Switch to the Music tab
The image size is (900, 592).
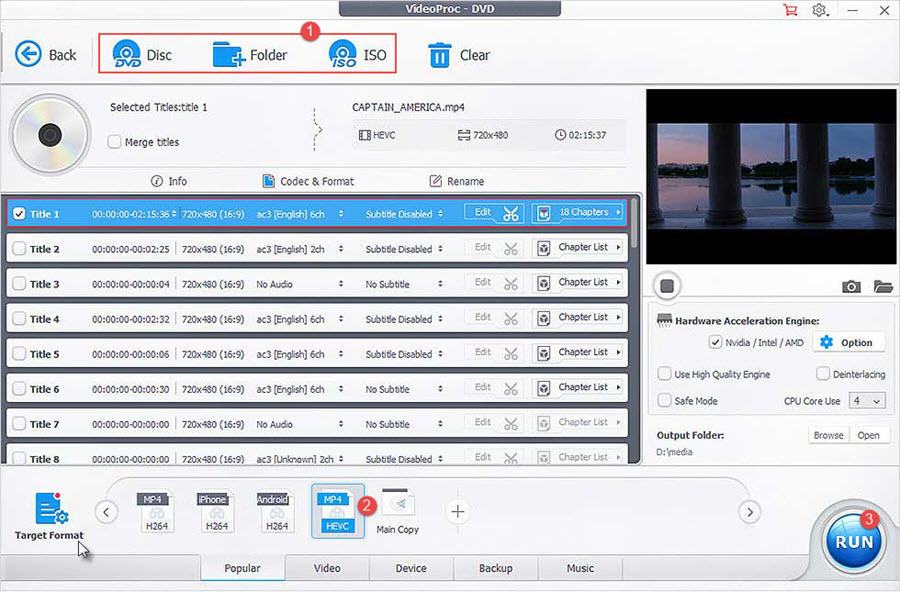580,568
